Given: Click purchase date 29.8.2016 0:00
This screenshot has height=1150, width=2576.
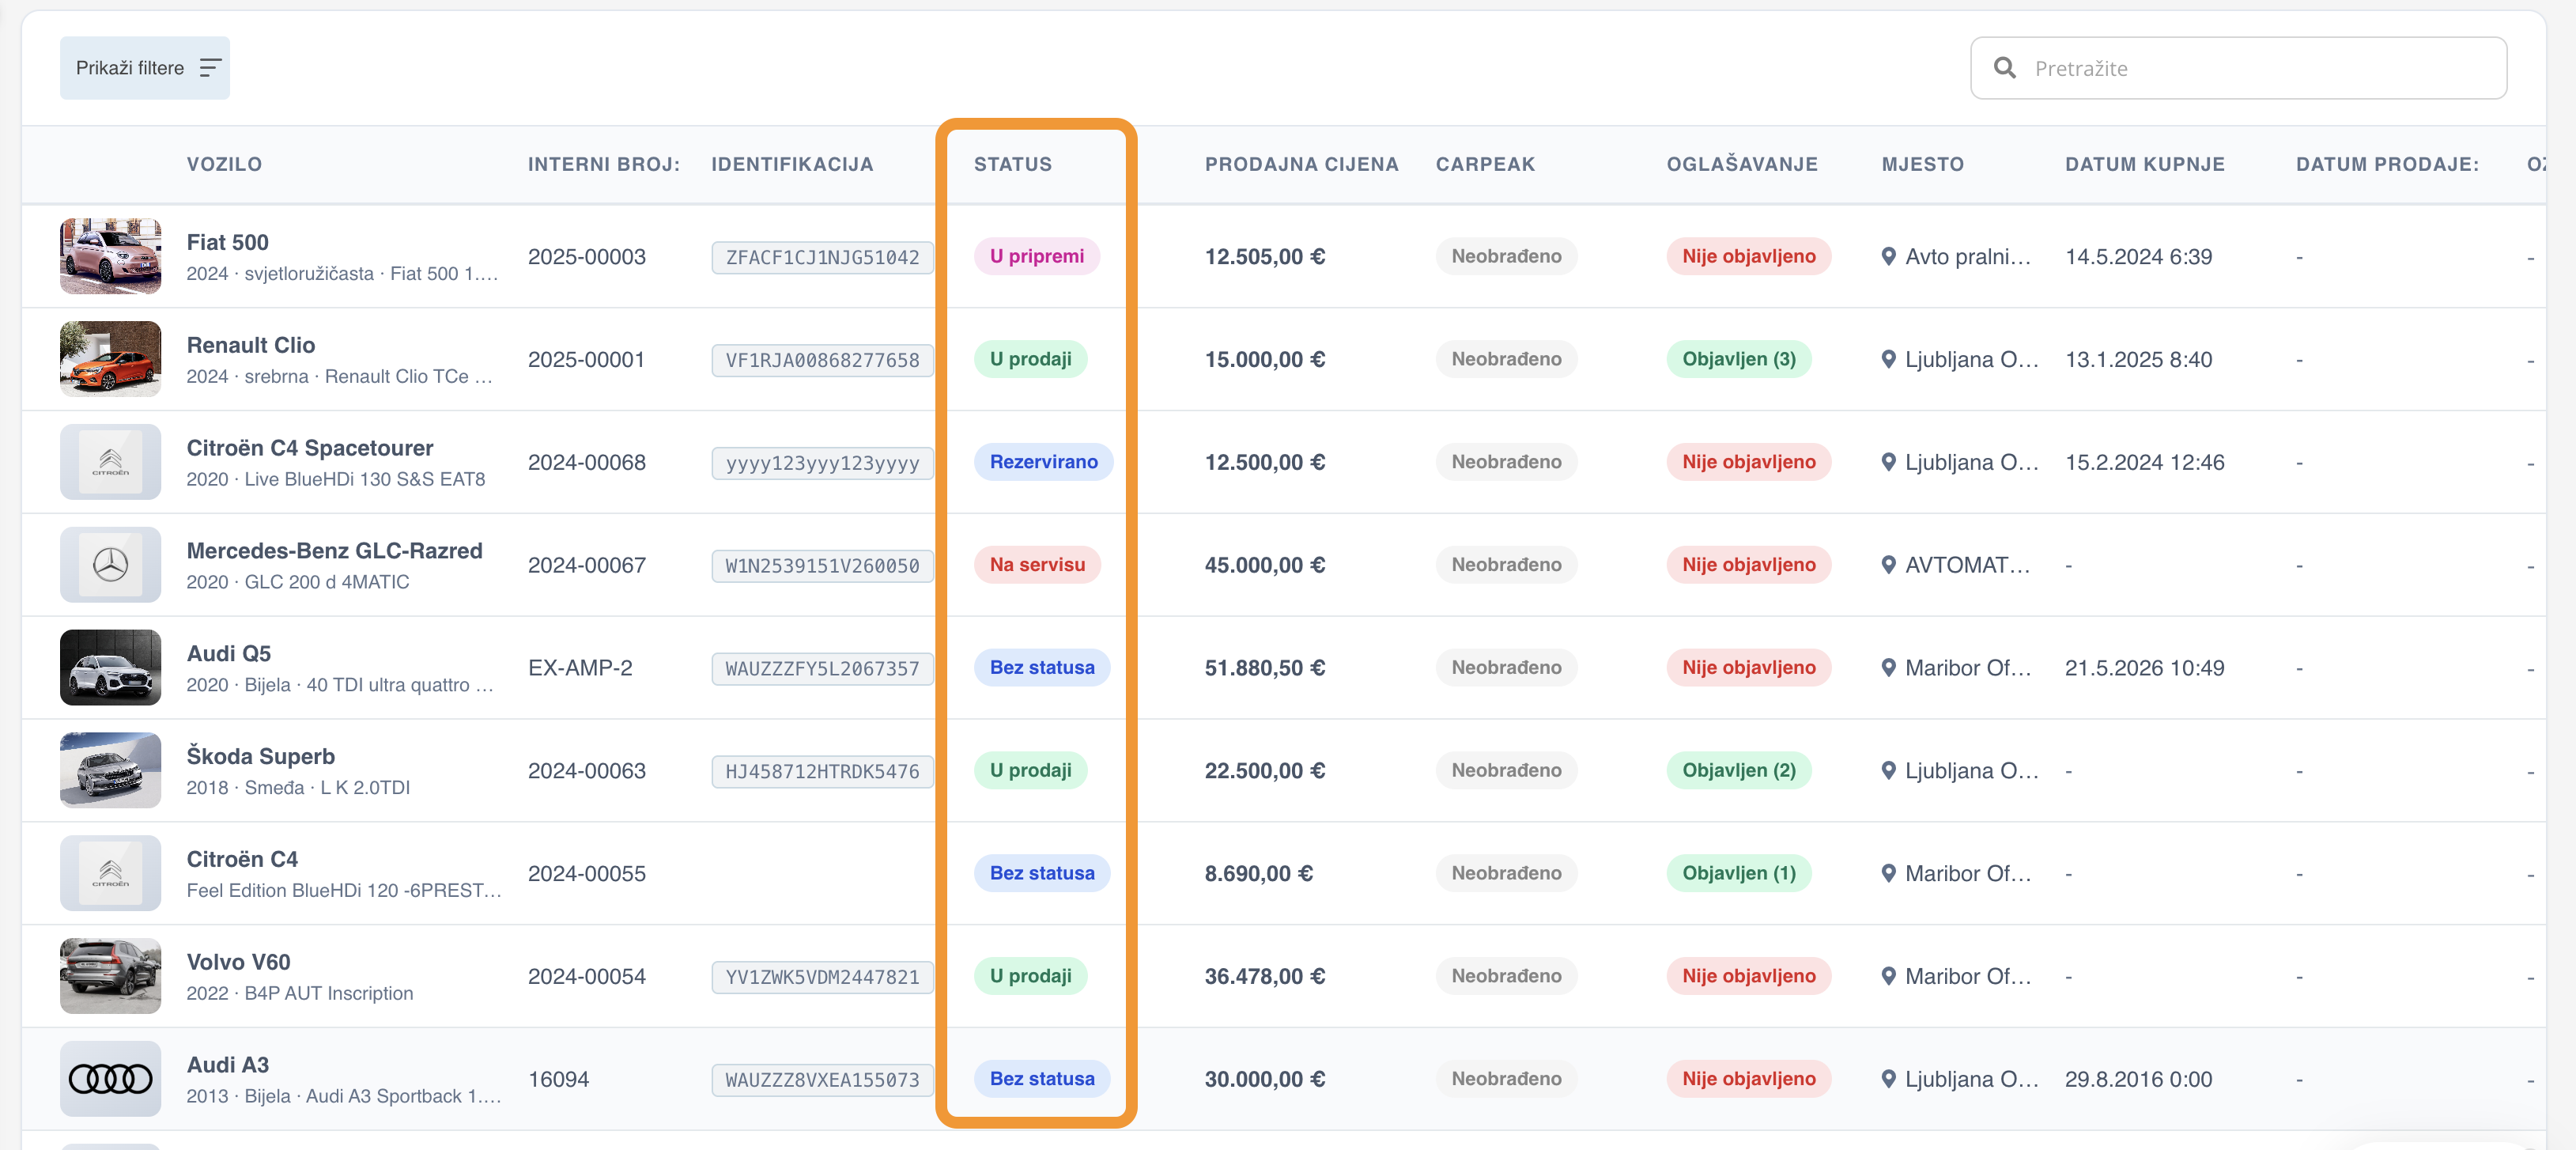Looking at the screenshot, I should pos(2138,1079).
